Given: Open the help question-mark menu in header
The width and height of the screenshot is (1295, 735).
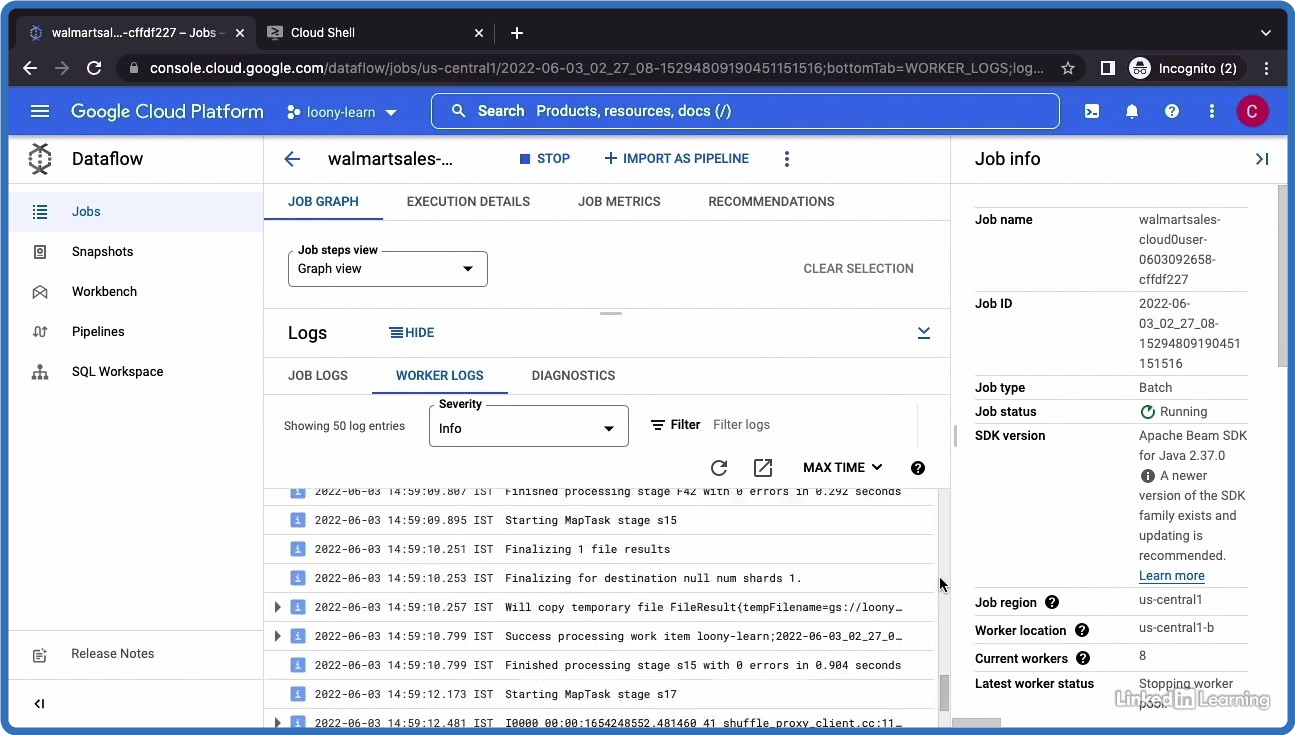Looking at the screenshot, I should pos(1172,111).
